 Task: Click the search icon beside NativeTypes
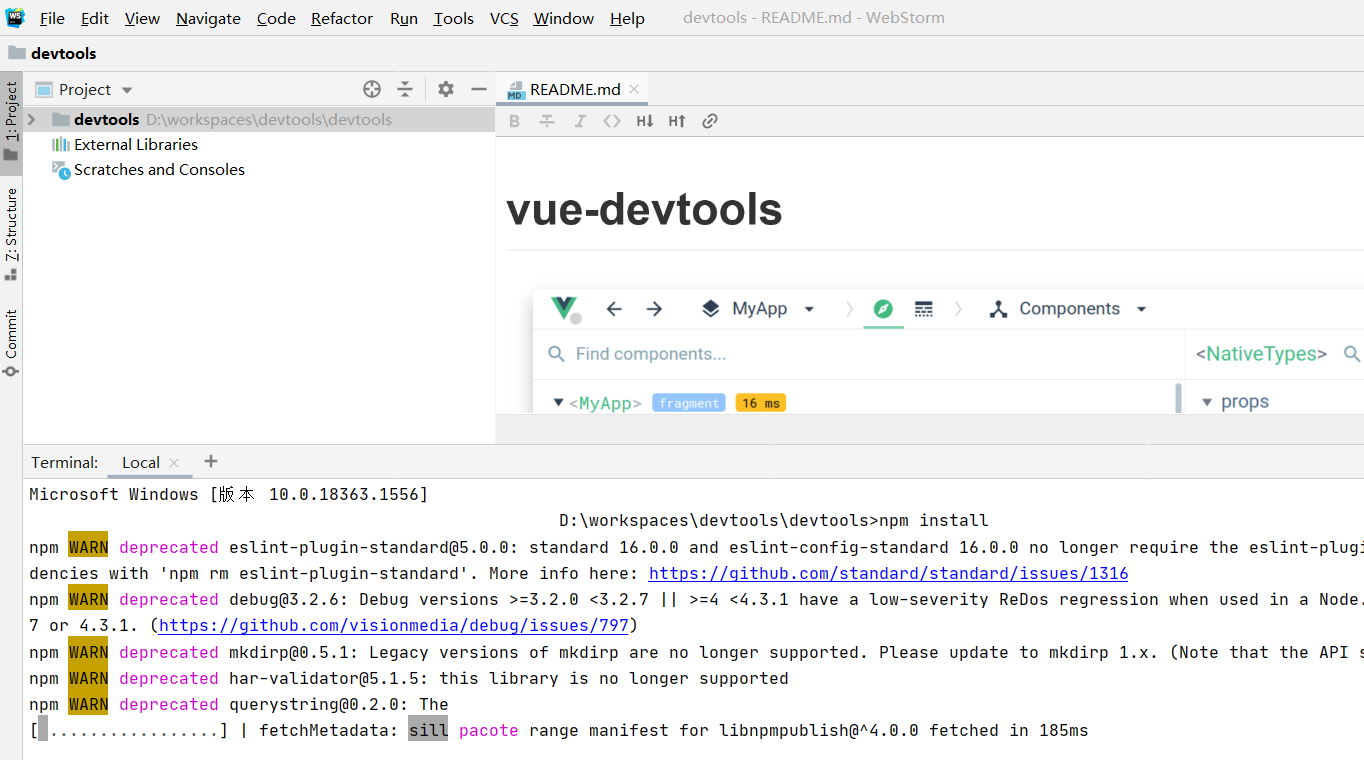coord(1352,354)
